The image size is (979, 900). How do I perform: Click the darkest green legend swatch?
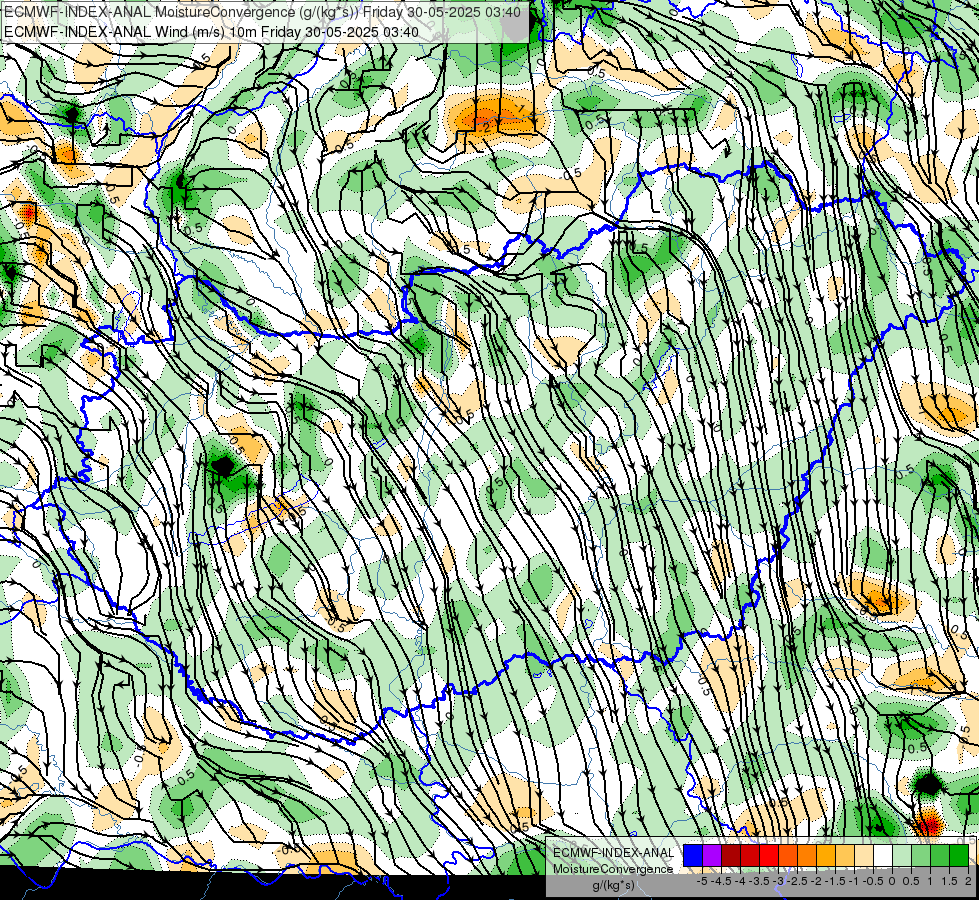pos(959,856)
